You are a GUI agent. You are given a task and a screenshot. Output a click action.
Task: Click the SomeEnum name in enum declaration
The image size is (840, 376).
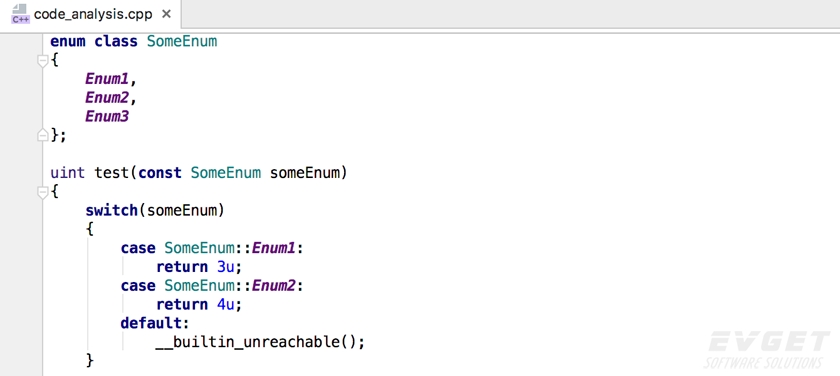coord(182,42)
